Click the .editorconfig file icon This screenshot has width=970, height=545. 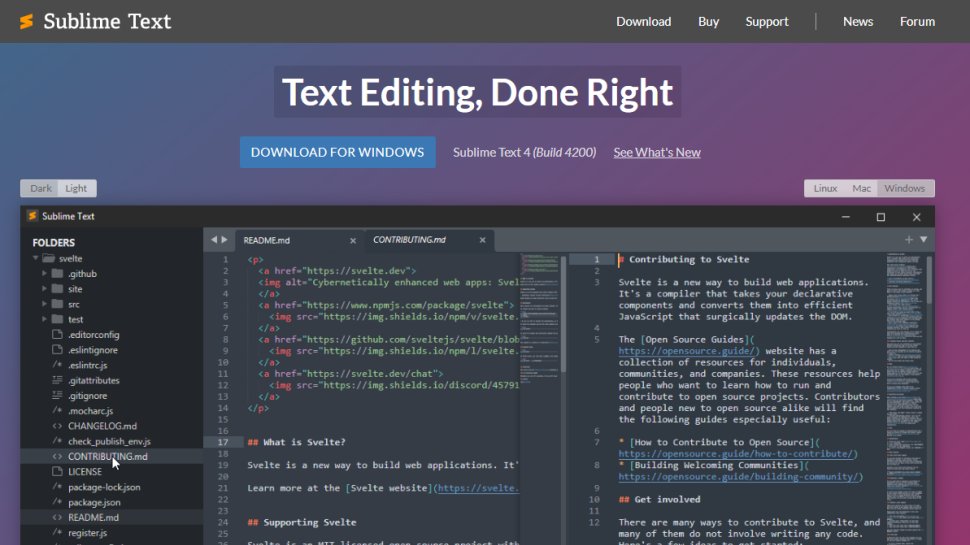tap(58, 334)
